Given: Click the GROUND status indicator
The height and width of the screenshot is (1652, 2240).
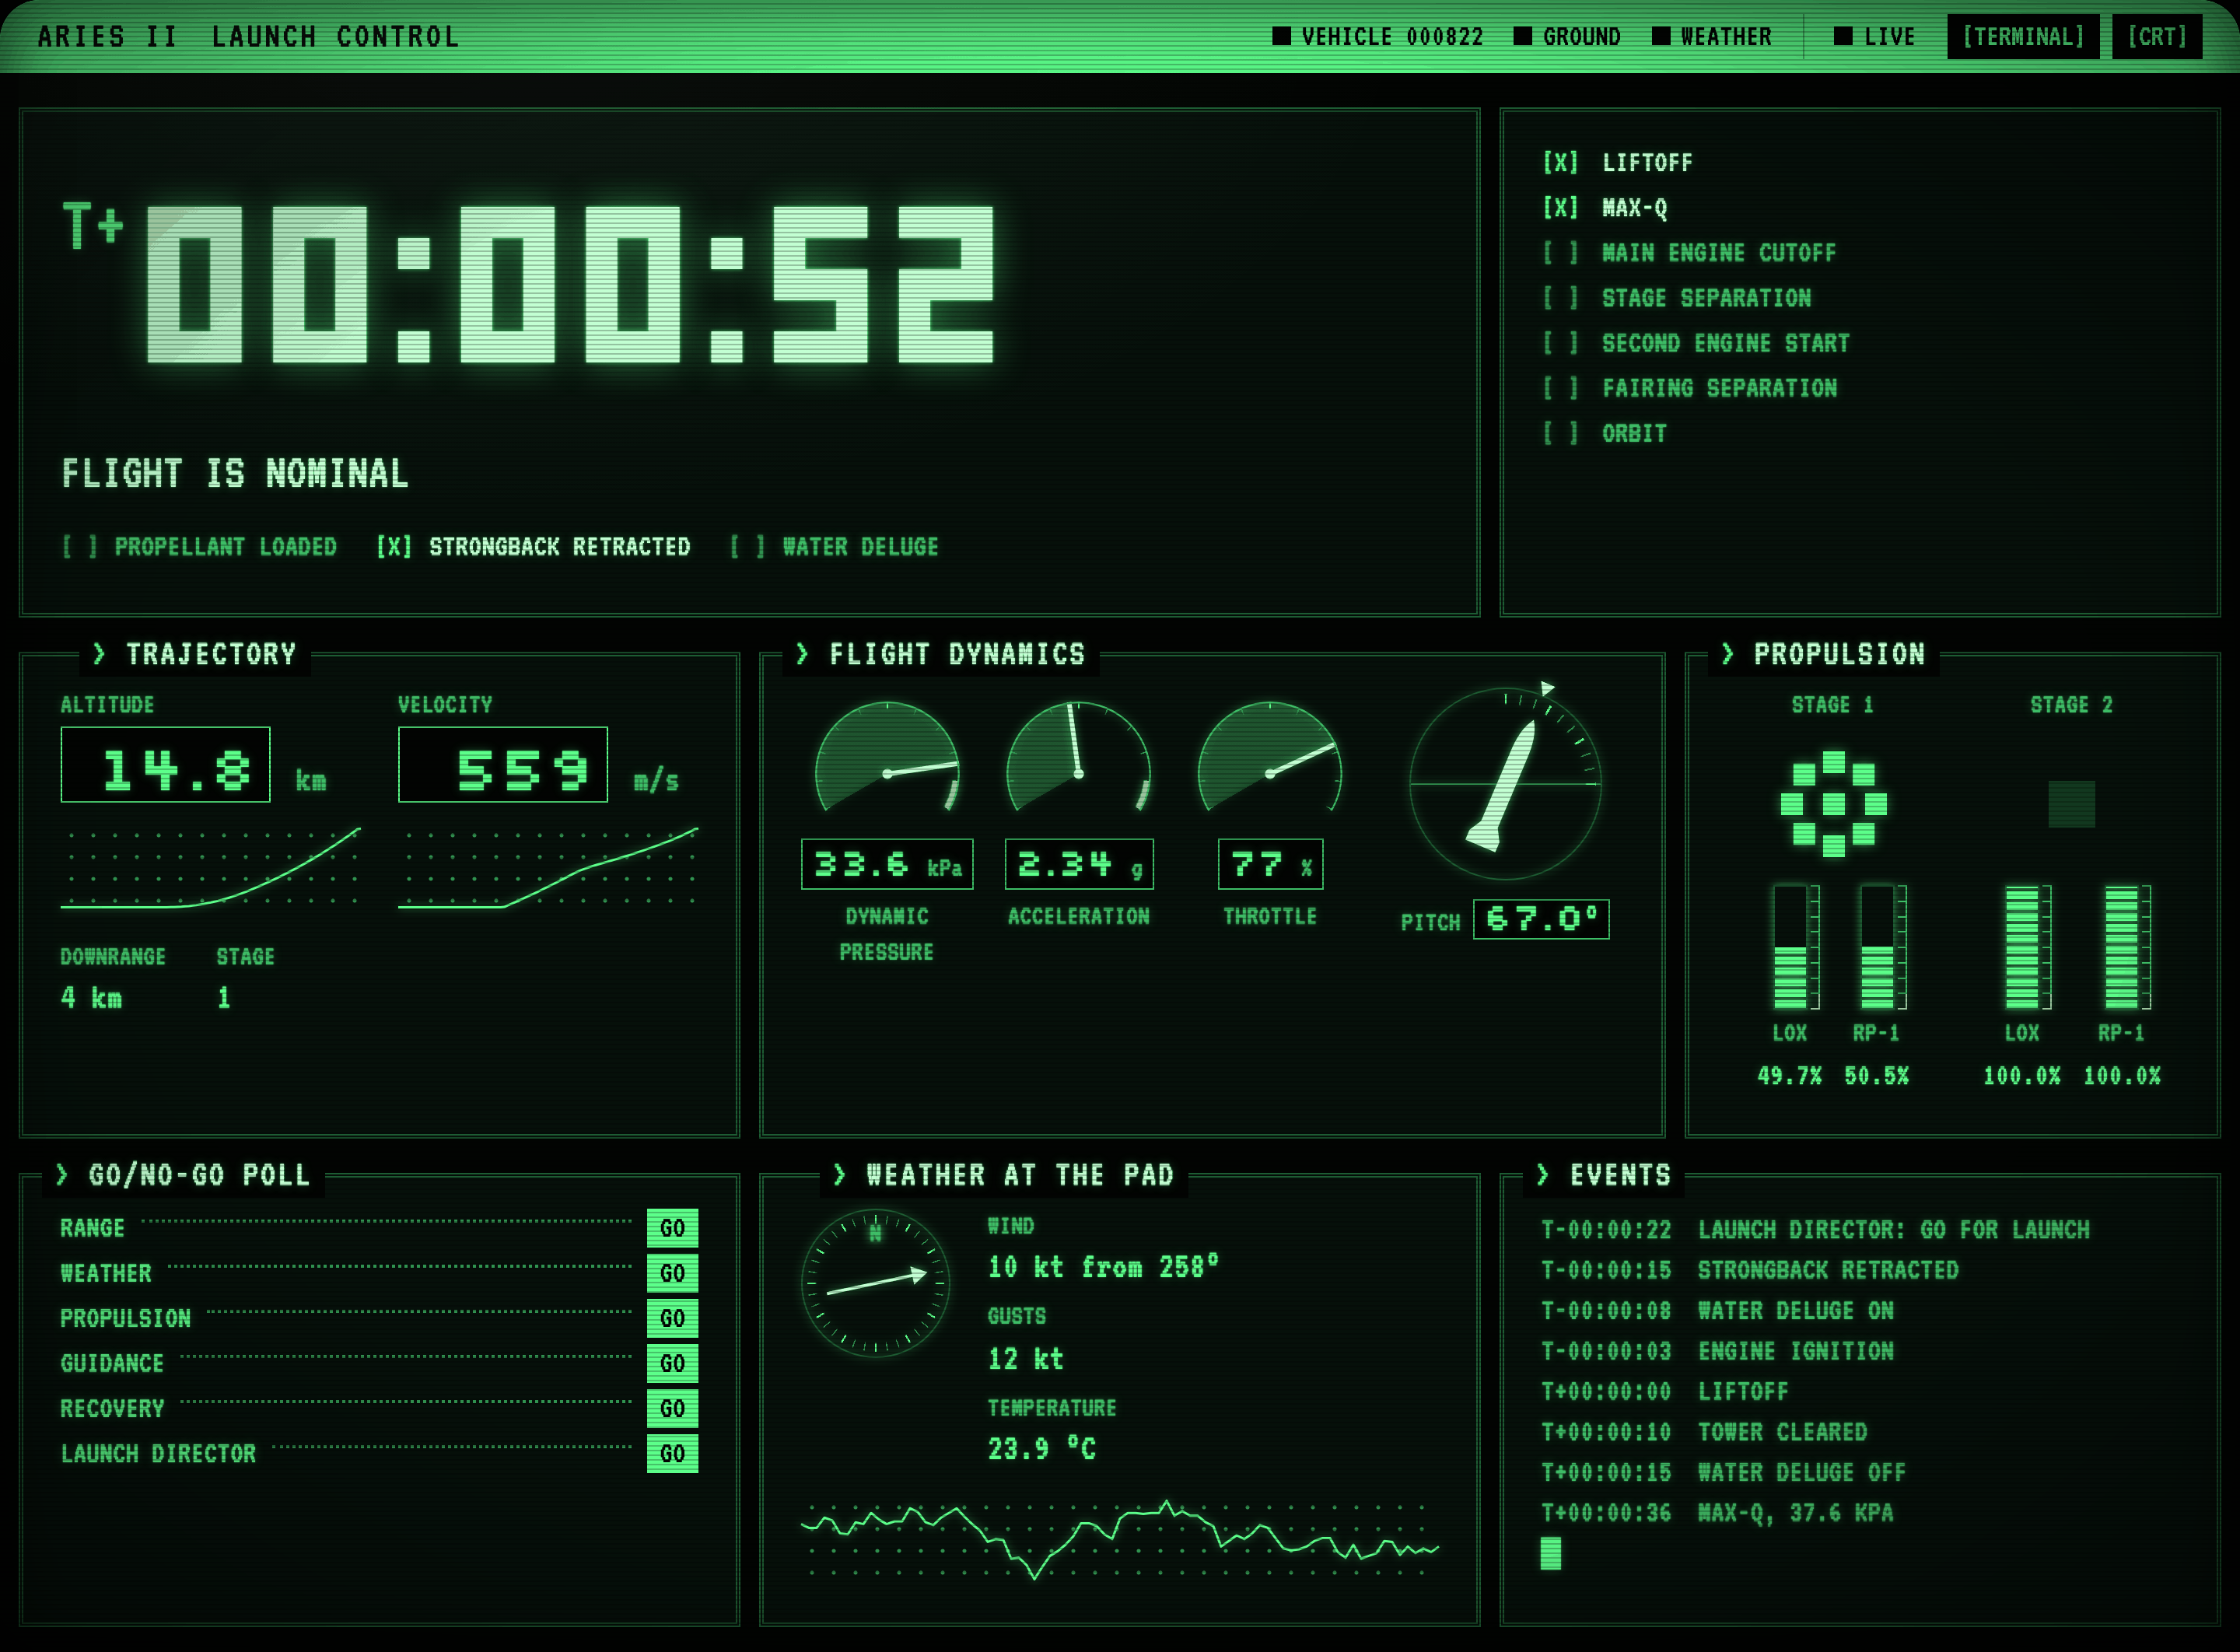Looking at the screenshot, I should click(1567, 37).
